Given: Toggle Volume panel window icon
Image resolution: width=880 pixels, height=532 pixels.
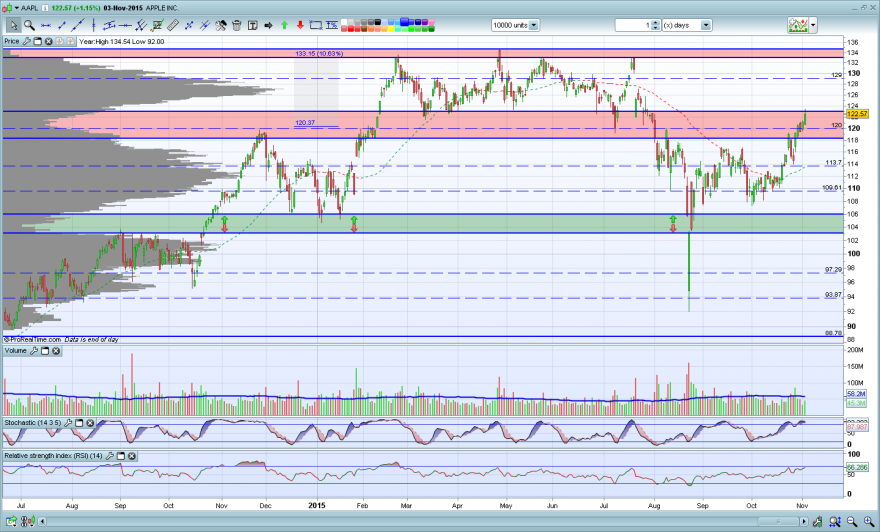Looking at the screenshot, I should pyautogui.click(x=45, y=351).
